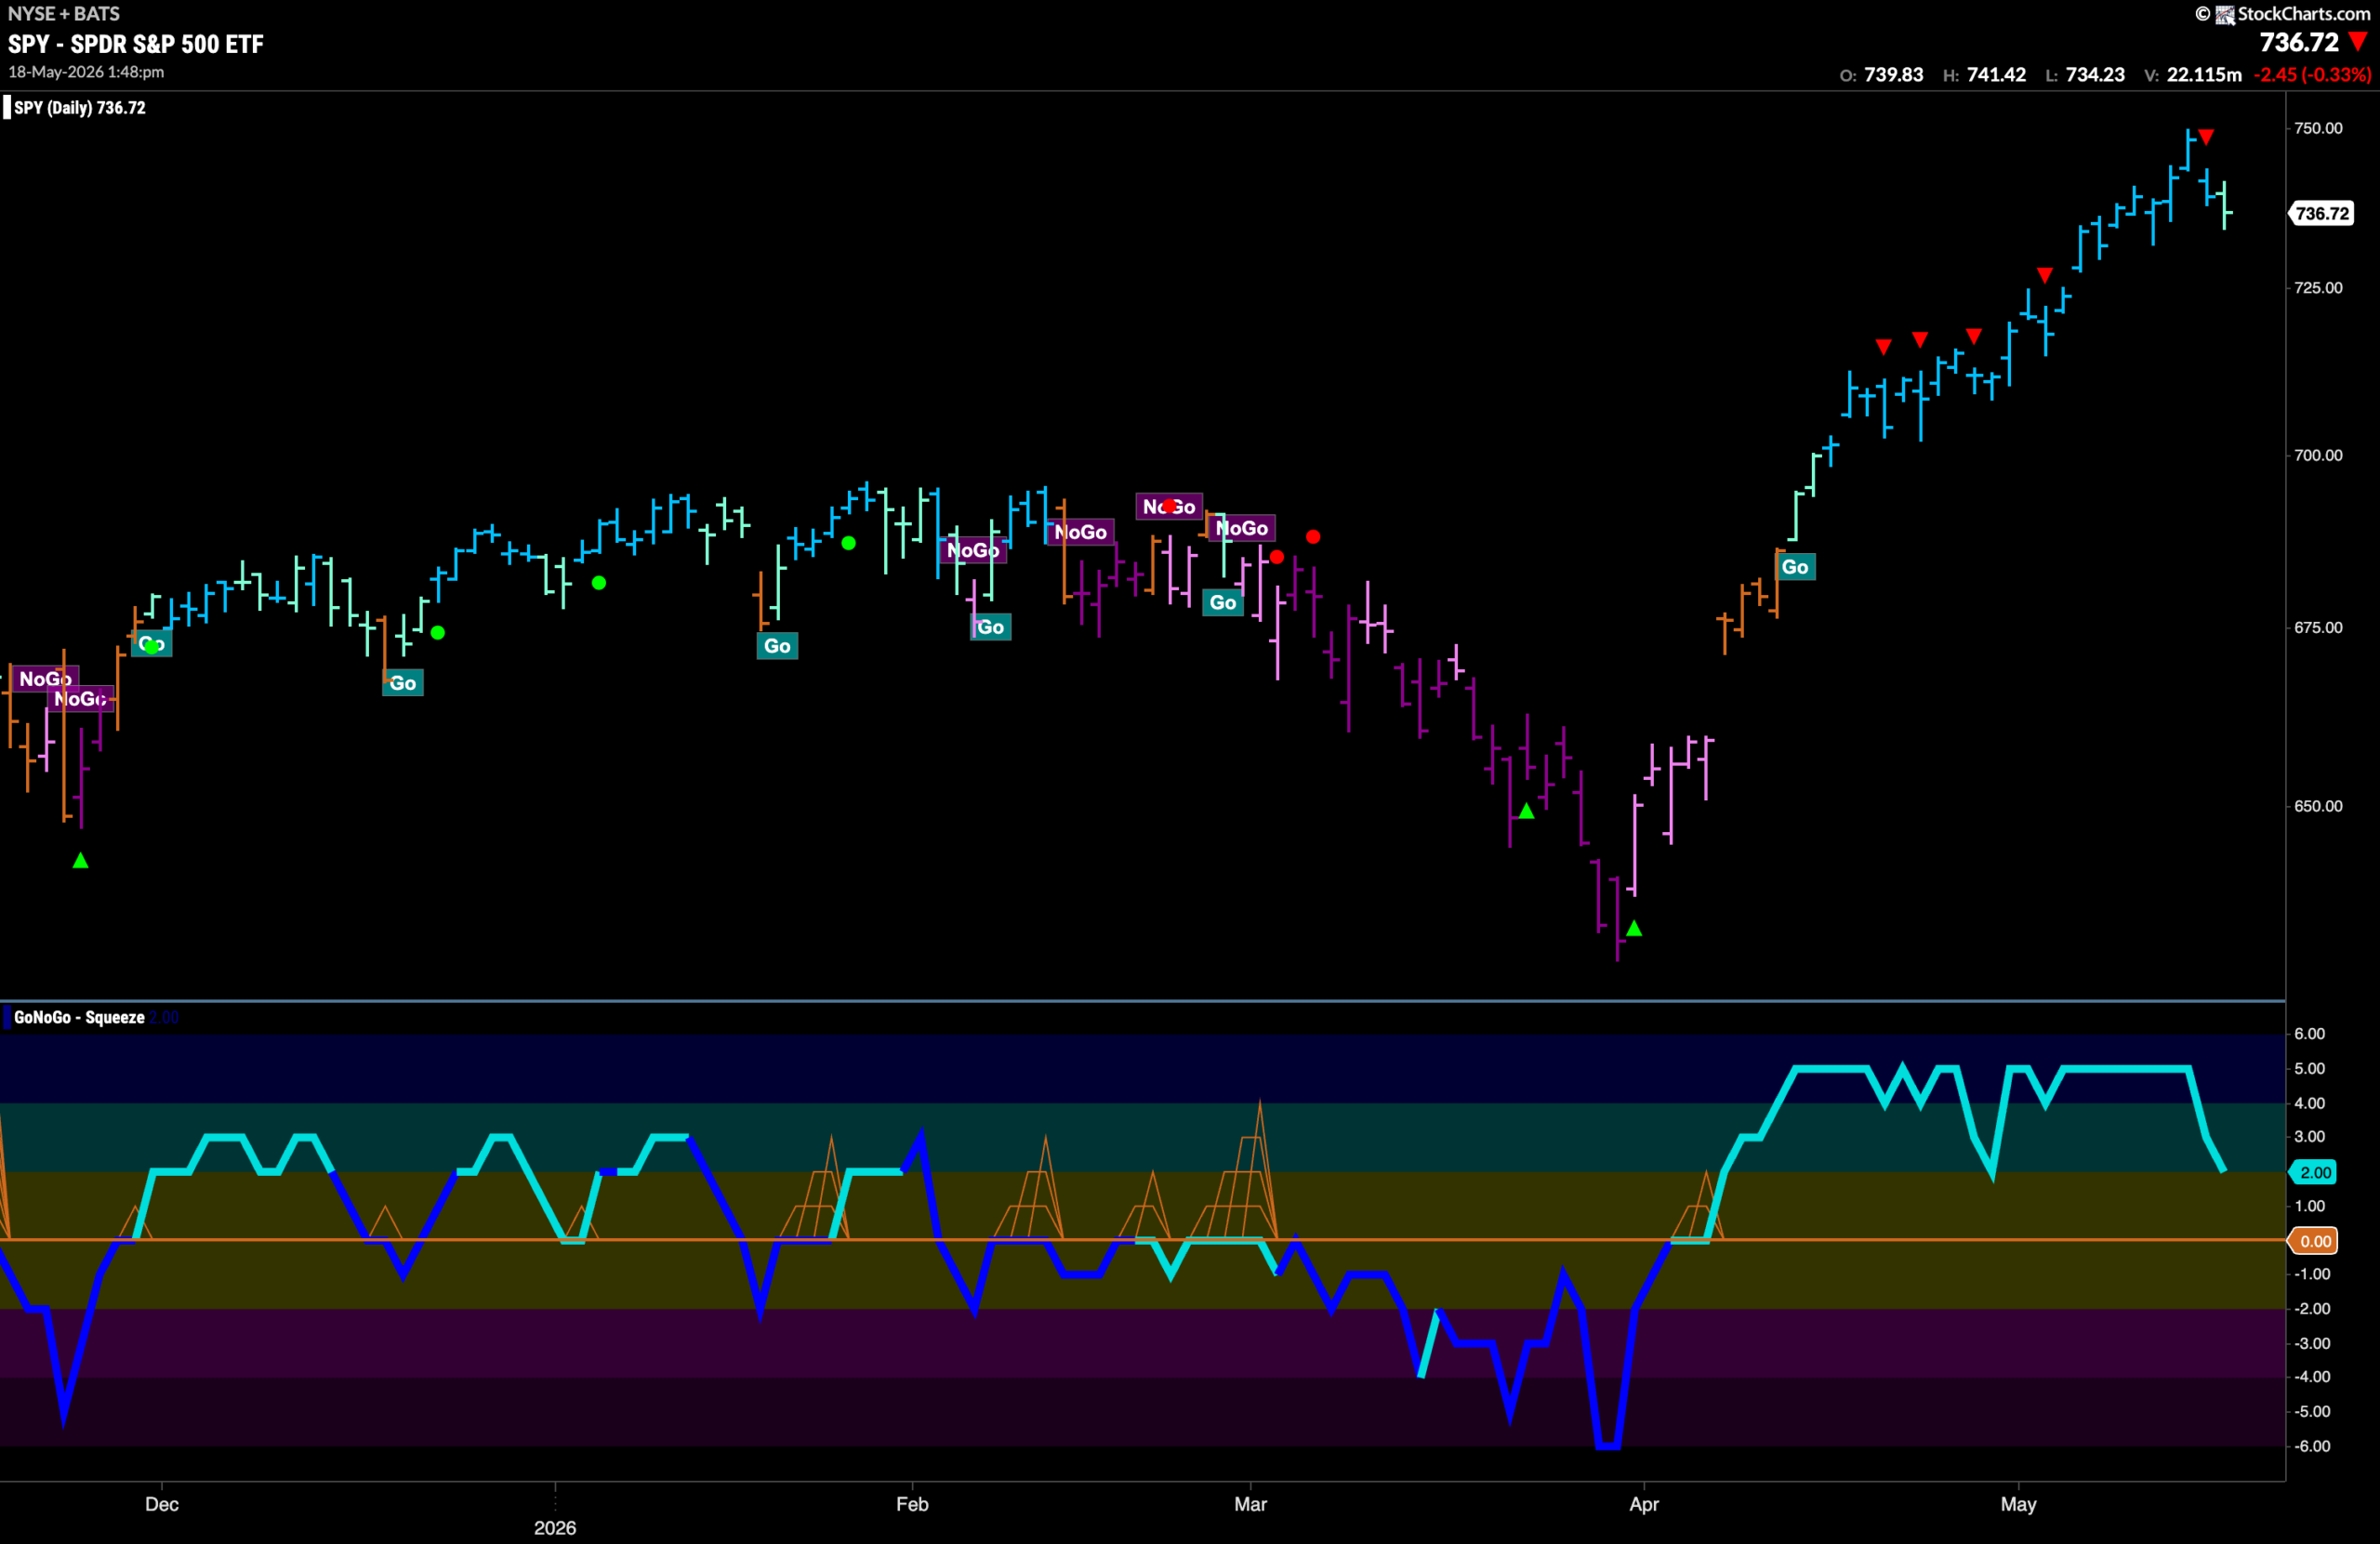
Task: Click the 2026 year label on the date axis
Action: pos(555,1528)
